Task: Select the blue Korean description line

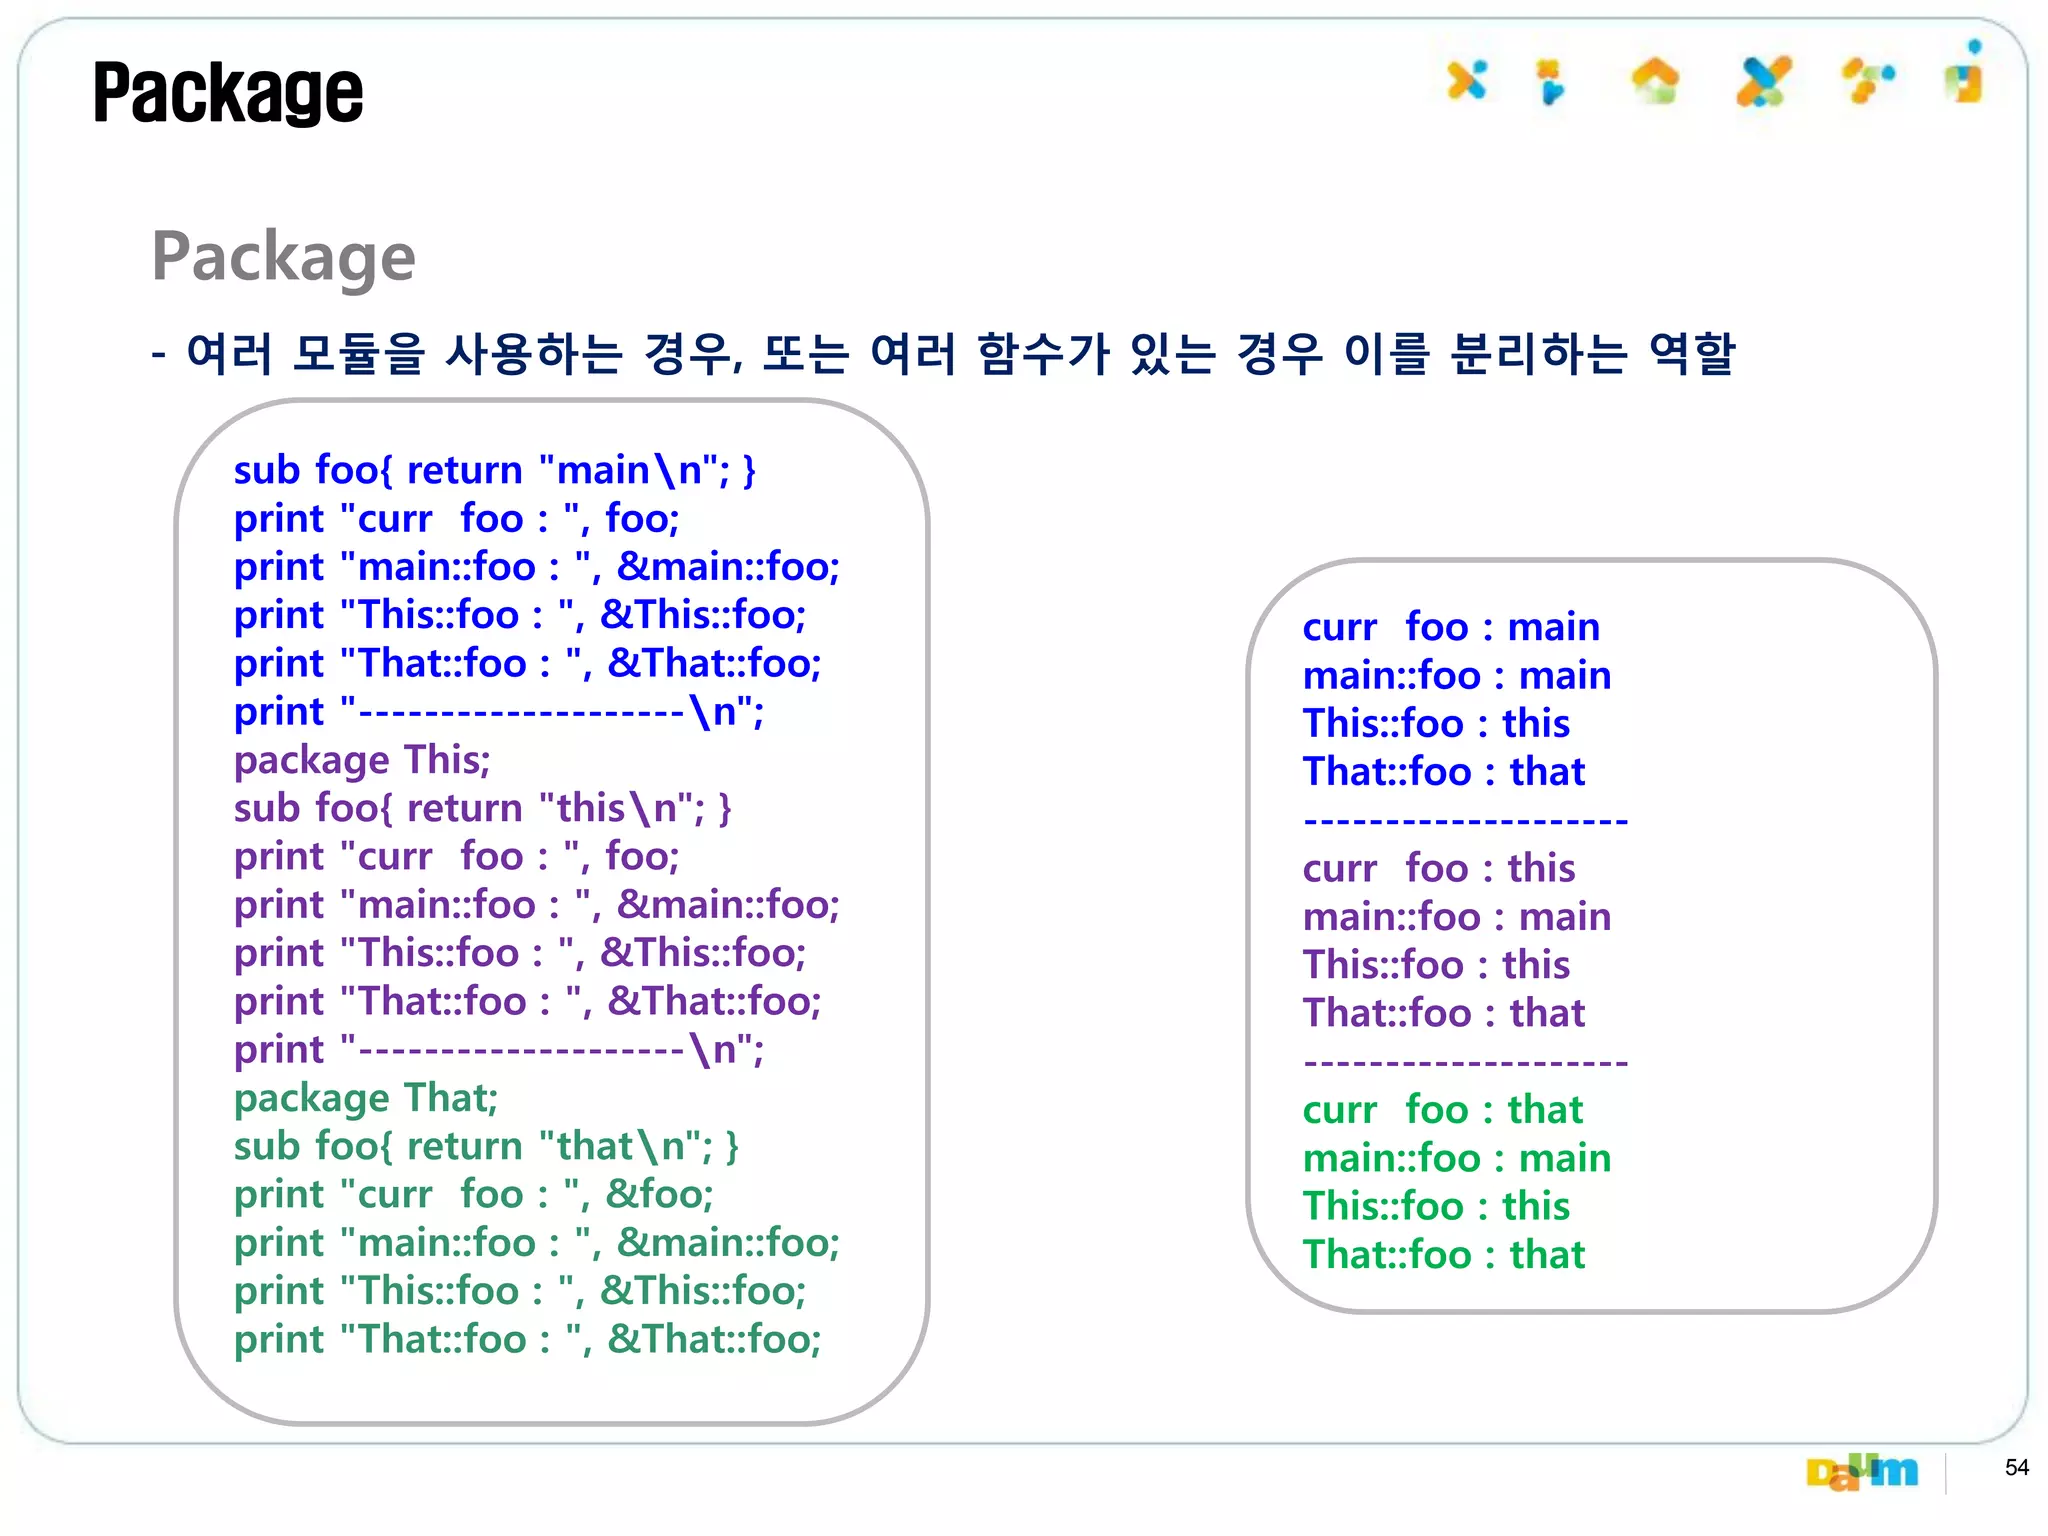Action: click(942, 353)
